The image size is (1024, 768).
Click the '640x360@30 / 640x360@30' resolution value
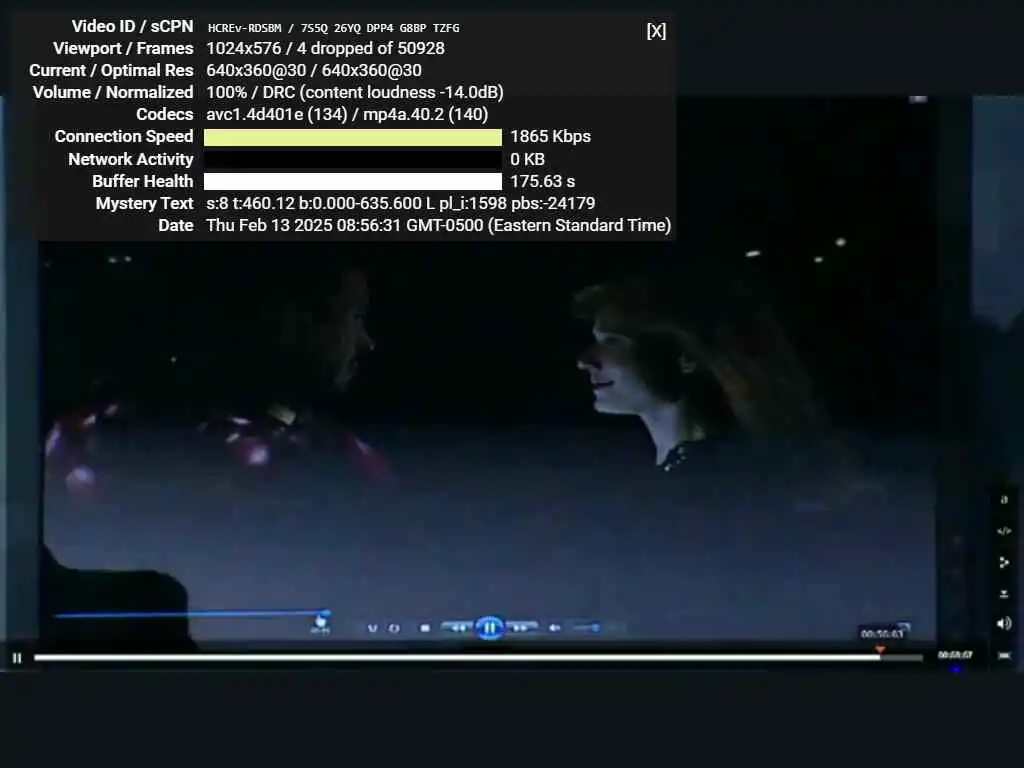pos(314,71)
